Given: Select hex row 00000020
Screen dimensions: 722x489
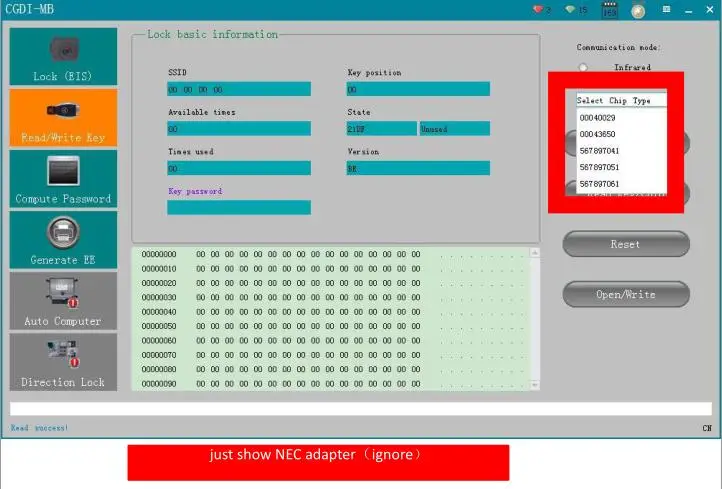Looking at the screenshot, I should tap(332, 283).
